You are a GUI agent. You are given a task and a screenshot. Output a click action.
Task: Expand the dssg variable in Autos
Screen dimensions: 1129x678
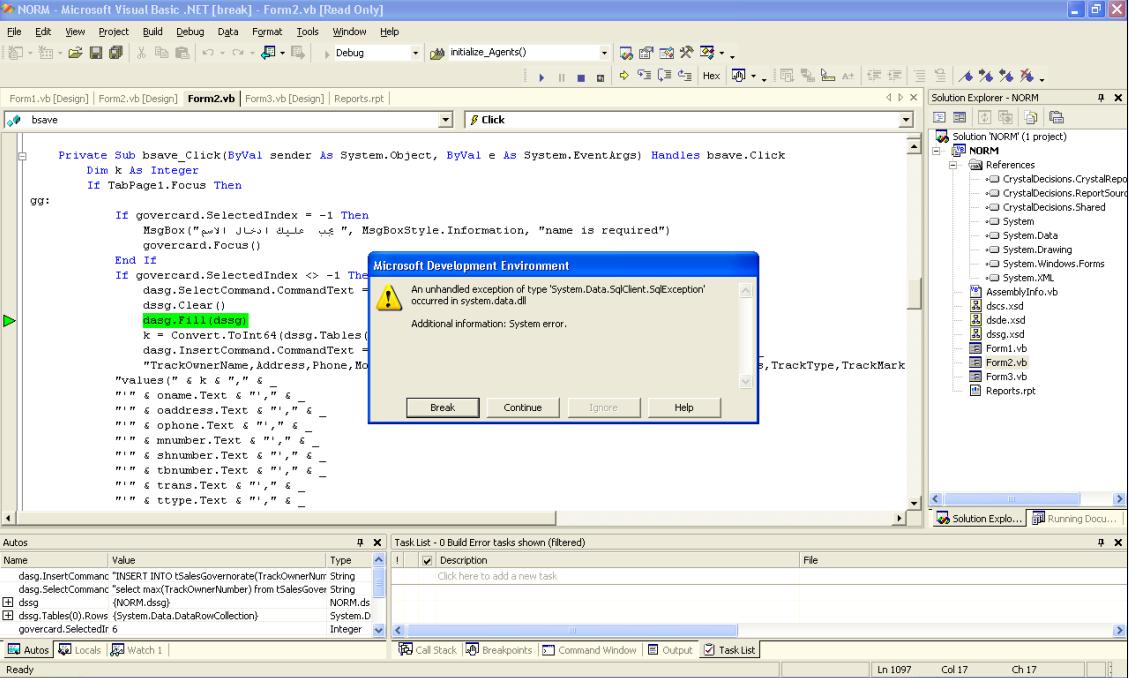(9, 603)
